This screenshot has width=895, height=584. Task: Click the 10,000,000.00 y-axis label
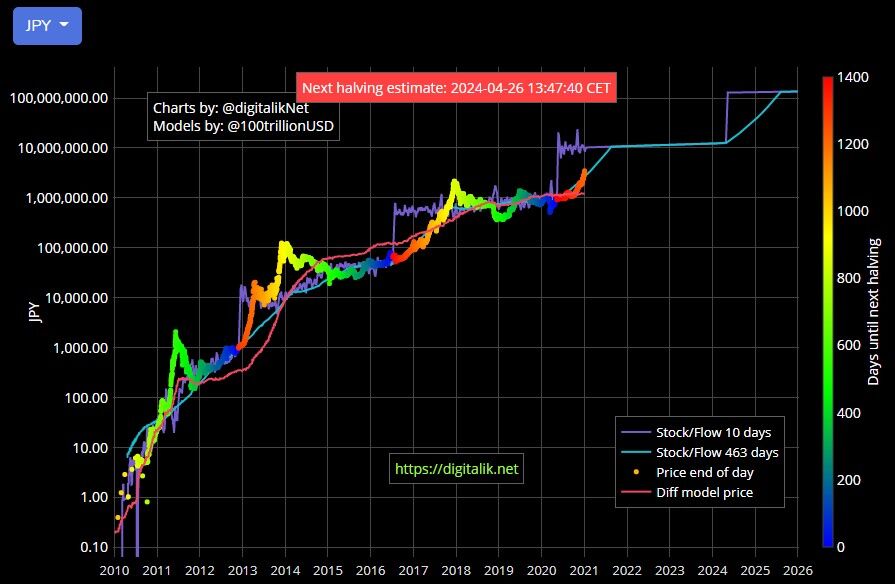[x=63, y=148]
